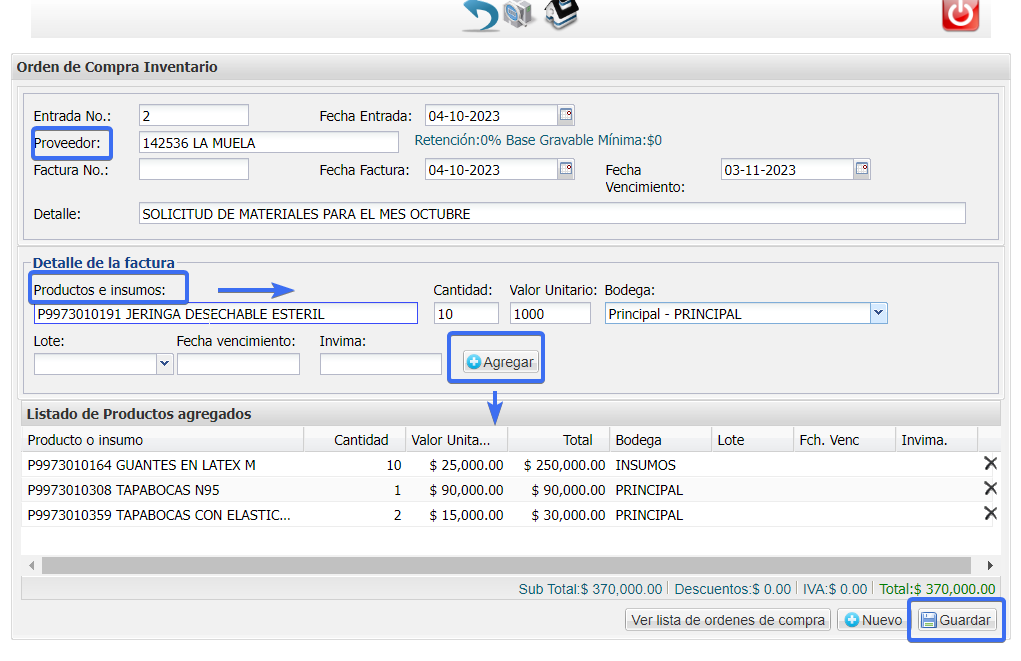Click the Valor Unita... column header

[x=457, y=440]
